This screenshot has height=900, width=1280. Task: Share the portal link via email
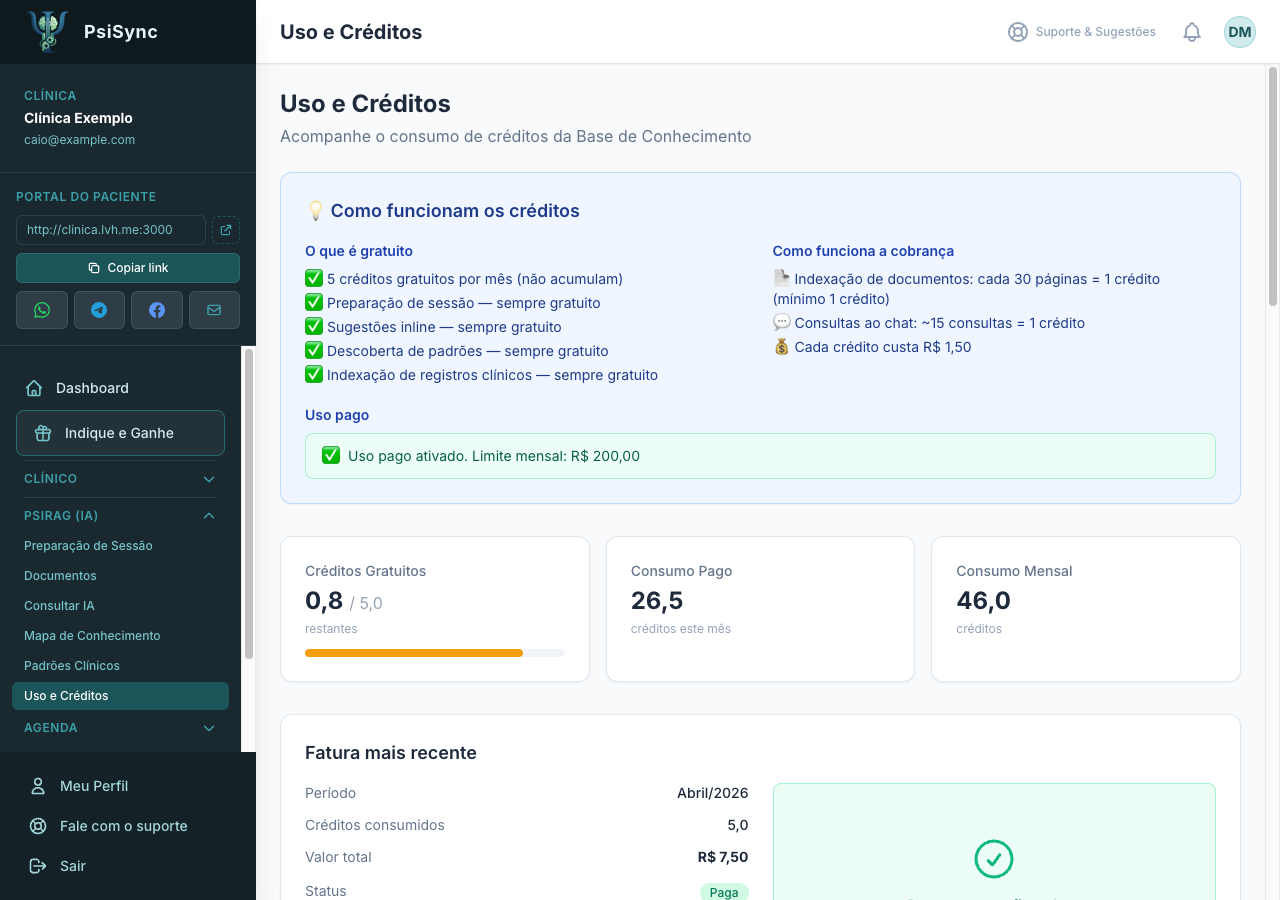coord(214,310)
